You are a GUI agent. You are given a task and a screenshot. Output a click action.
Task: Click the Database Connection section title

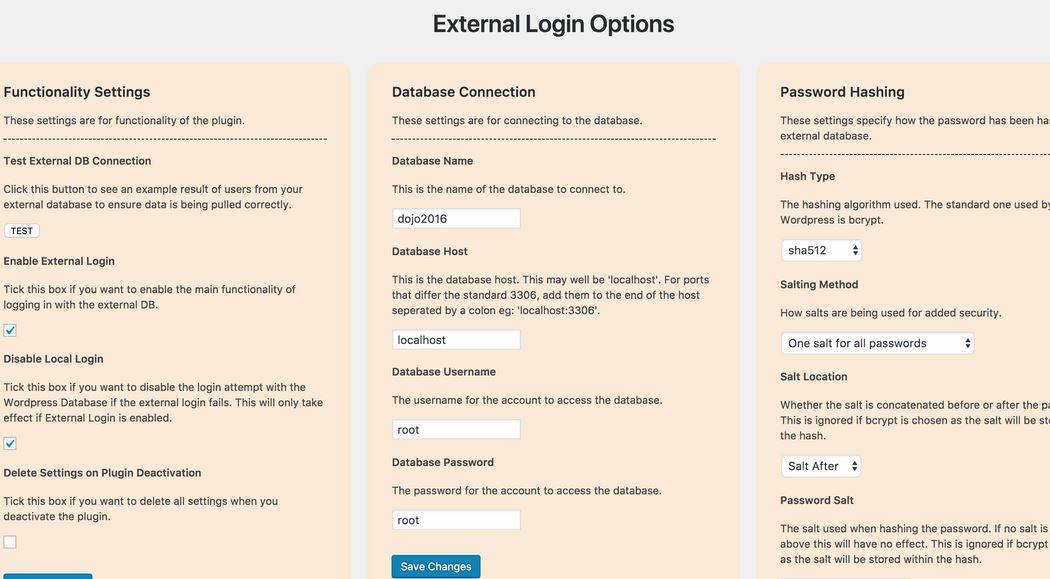[463, 92]
